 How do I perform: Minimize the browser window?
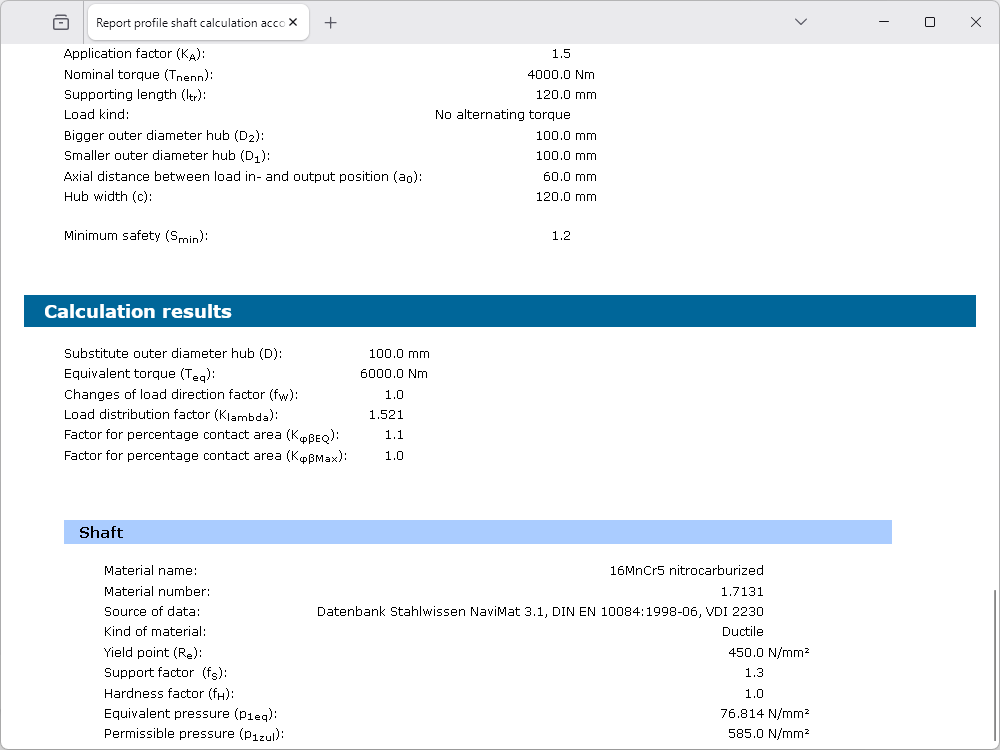[884, 22]
